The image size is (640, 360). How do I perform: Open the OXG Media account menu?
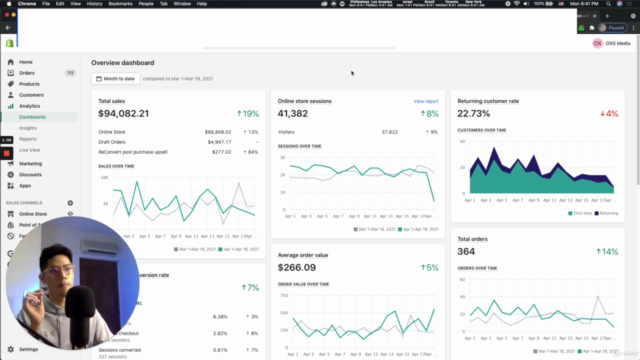611,43
